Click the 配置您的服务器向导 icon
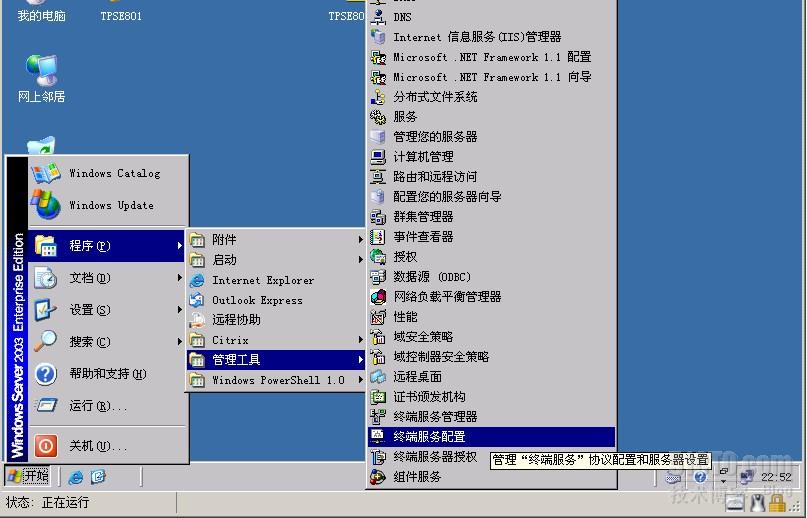Viewport: 807px width, 518px height. (378, 197)
